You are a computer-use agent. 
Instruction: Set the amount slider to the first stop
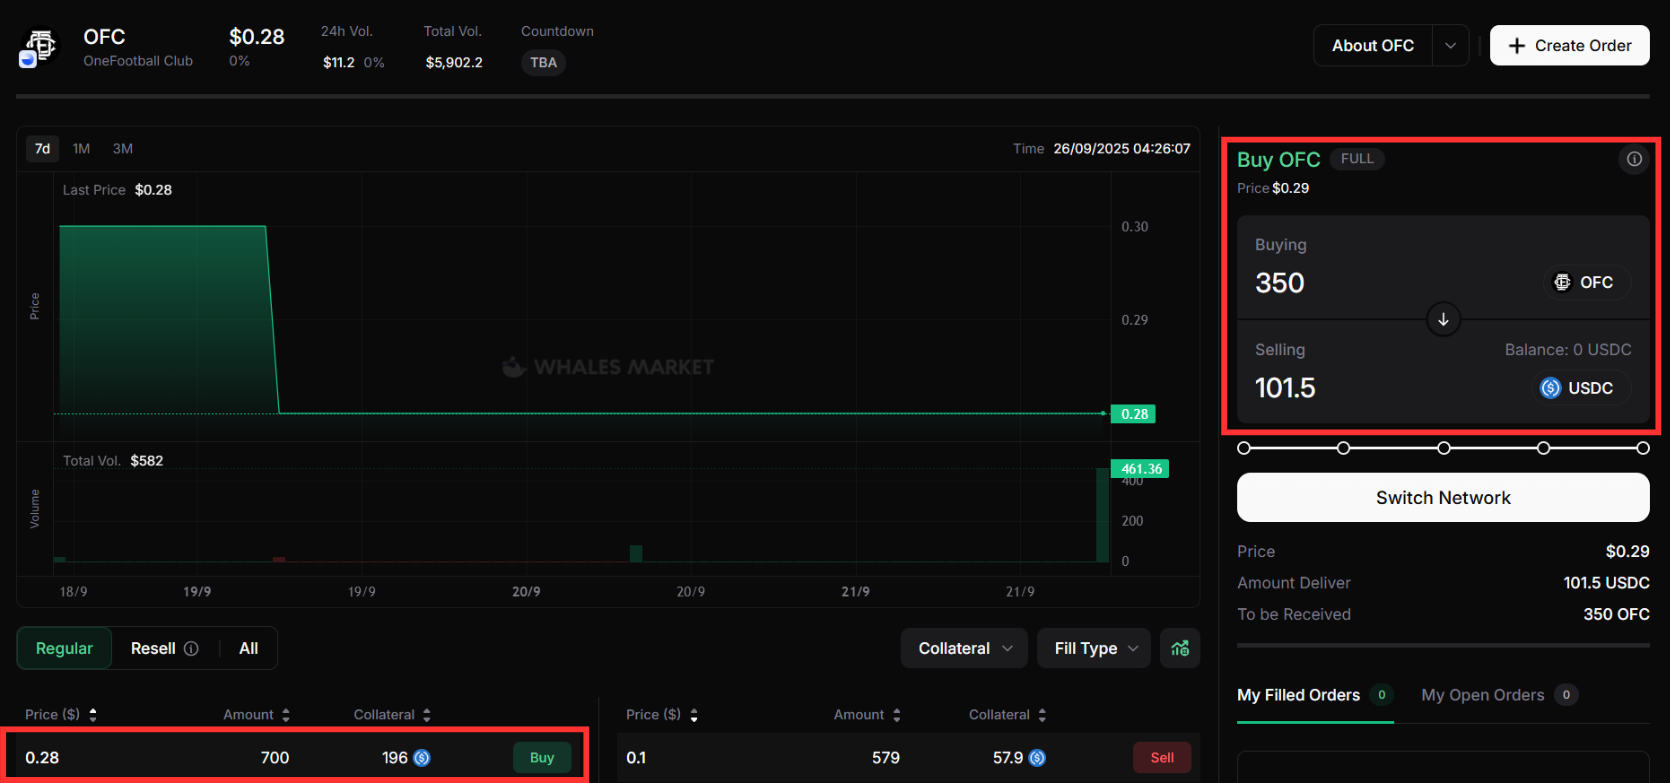pos(1244,448)
